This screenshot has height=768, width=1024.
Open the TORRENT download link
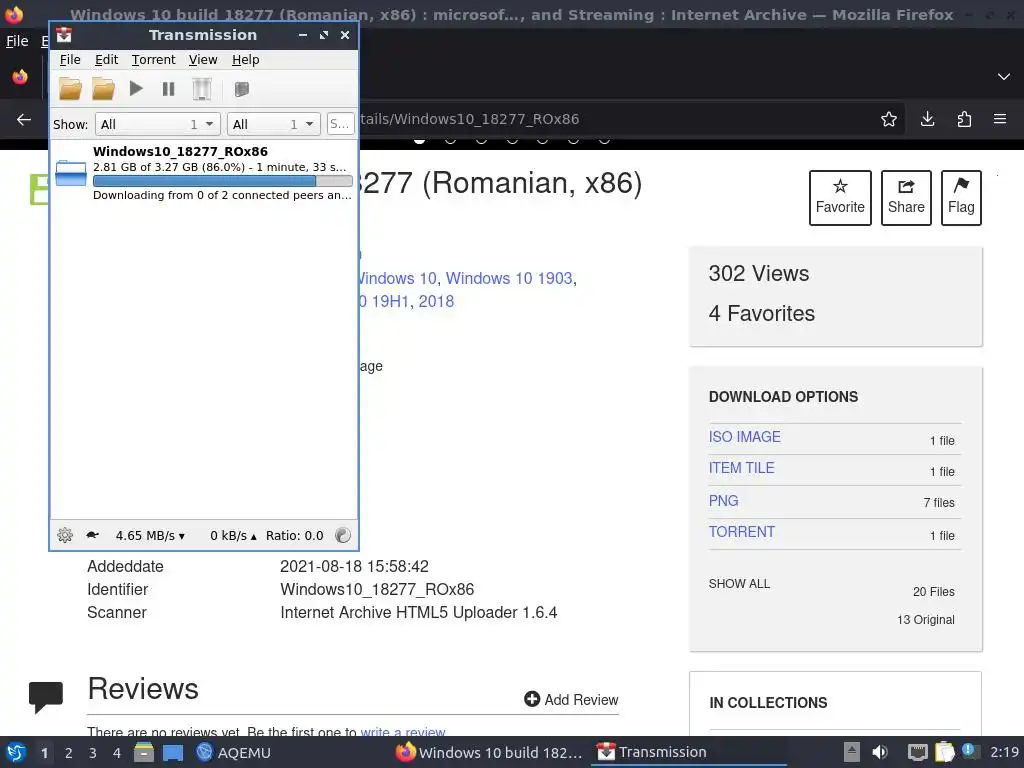click(742, 532)
